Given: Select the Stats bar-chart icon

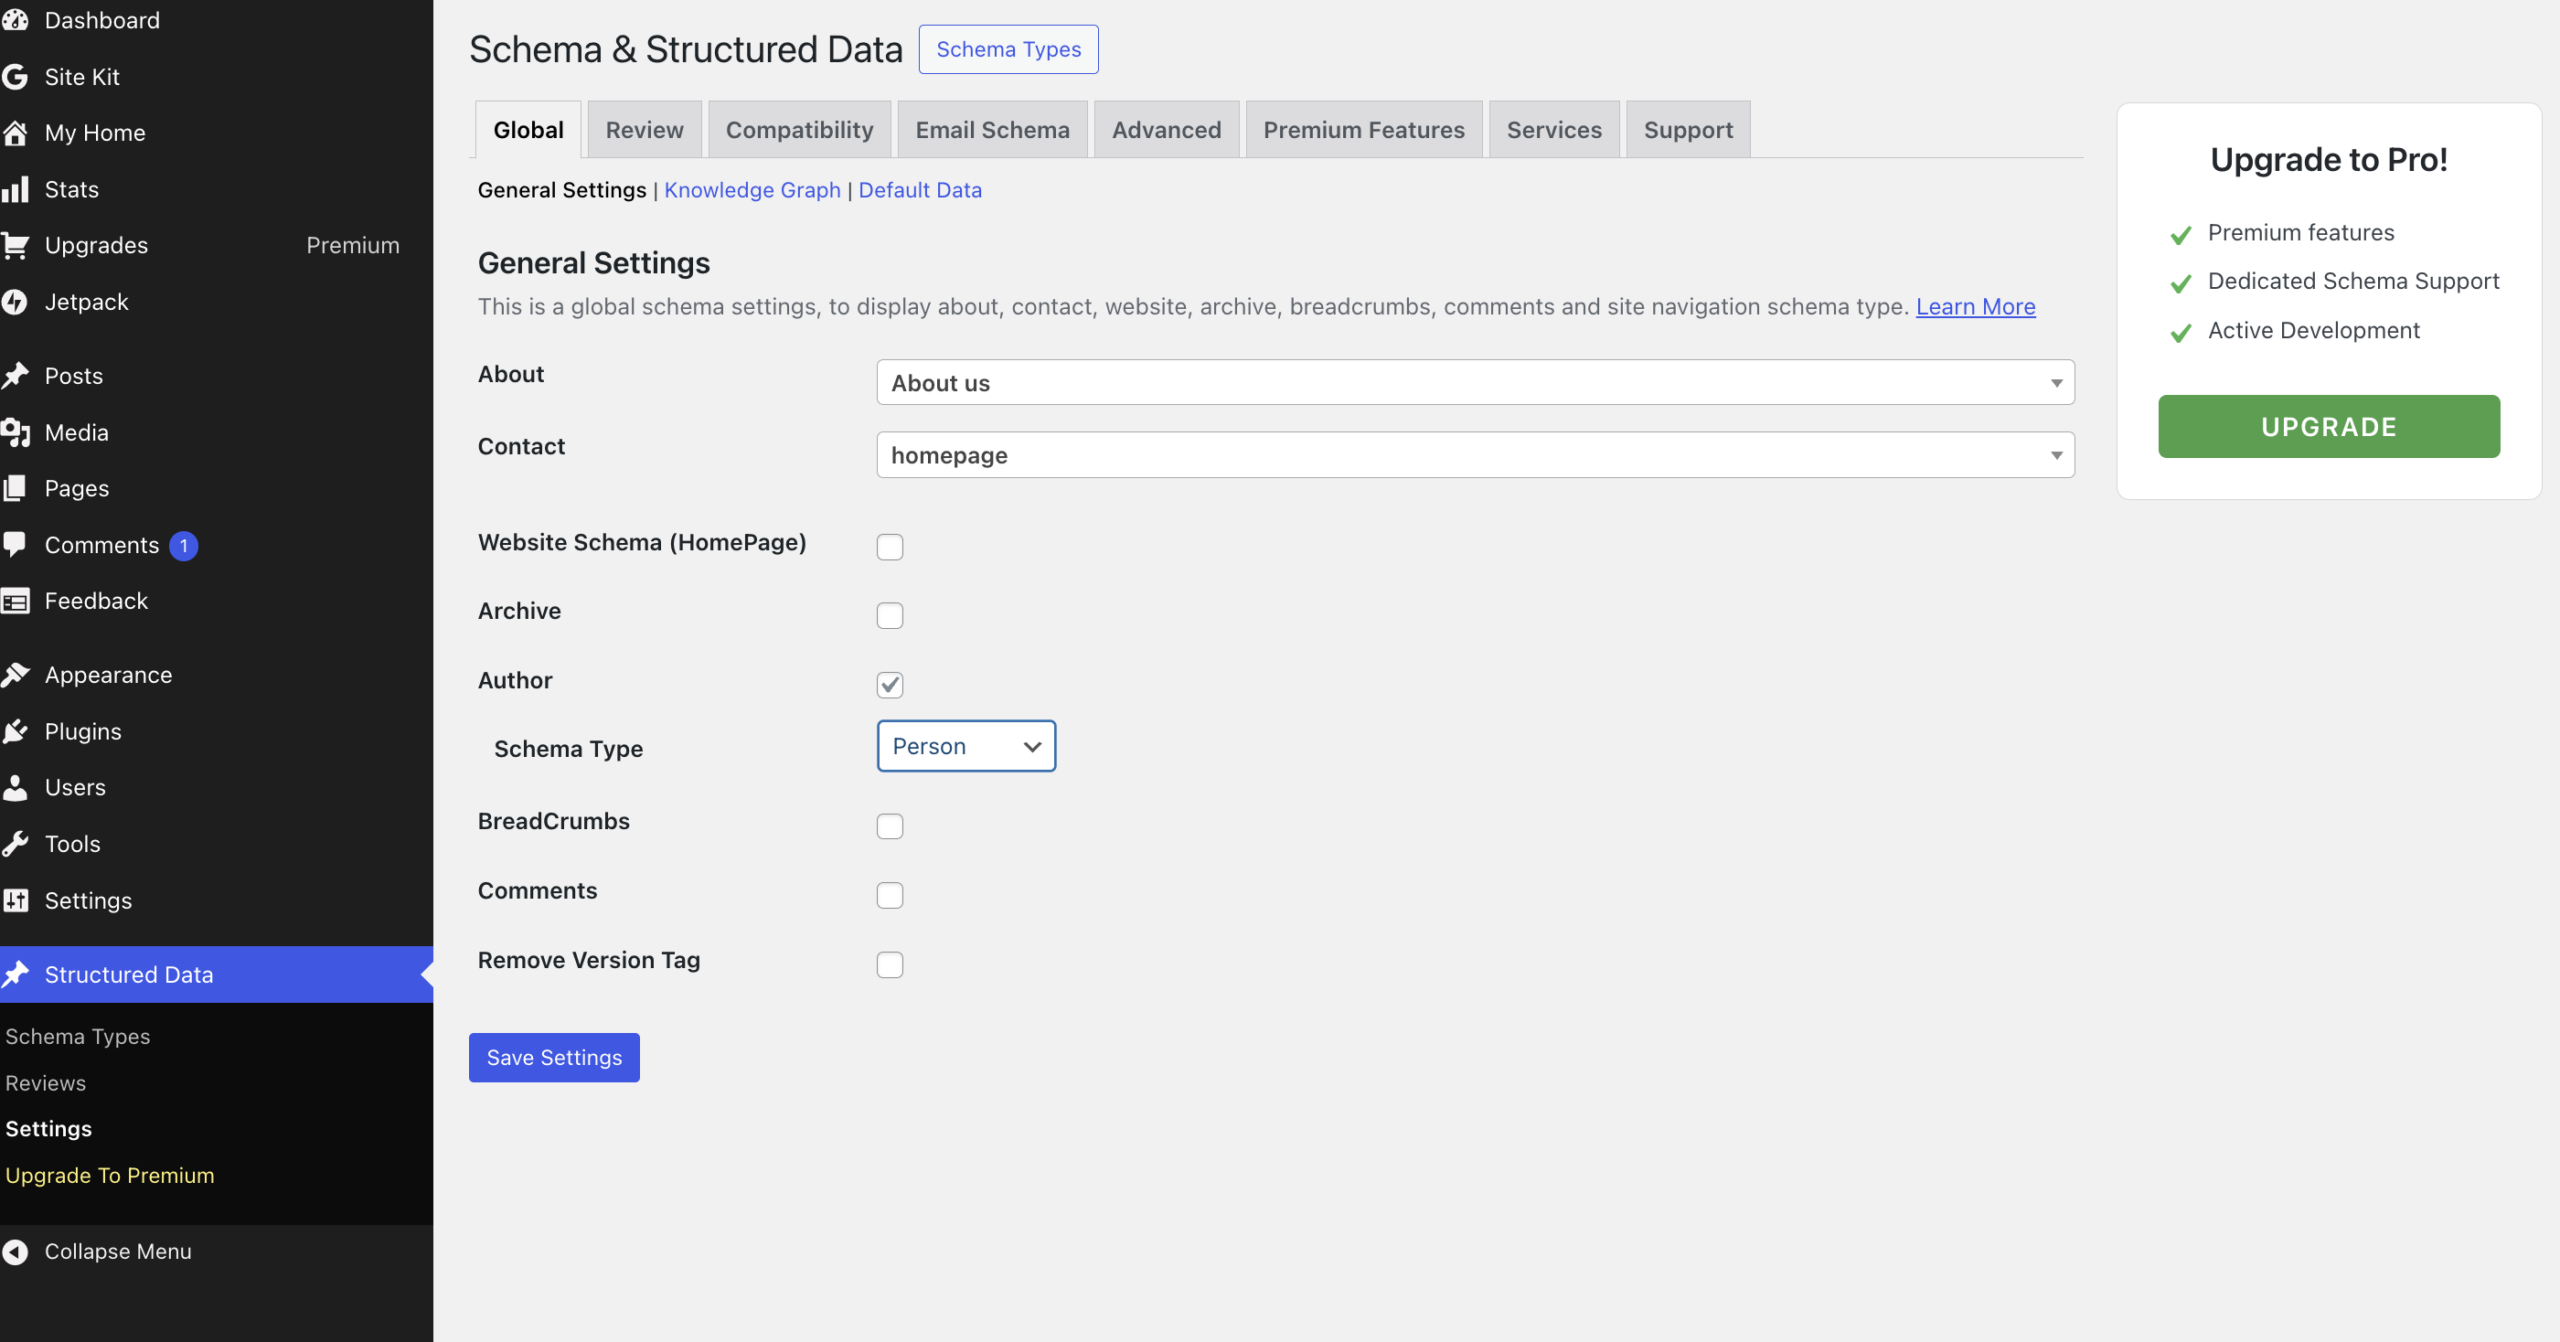Looking at the screenshot, I should pyautogui.click(x=17, y=189).
